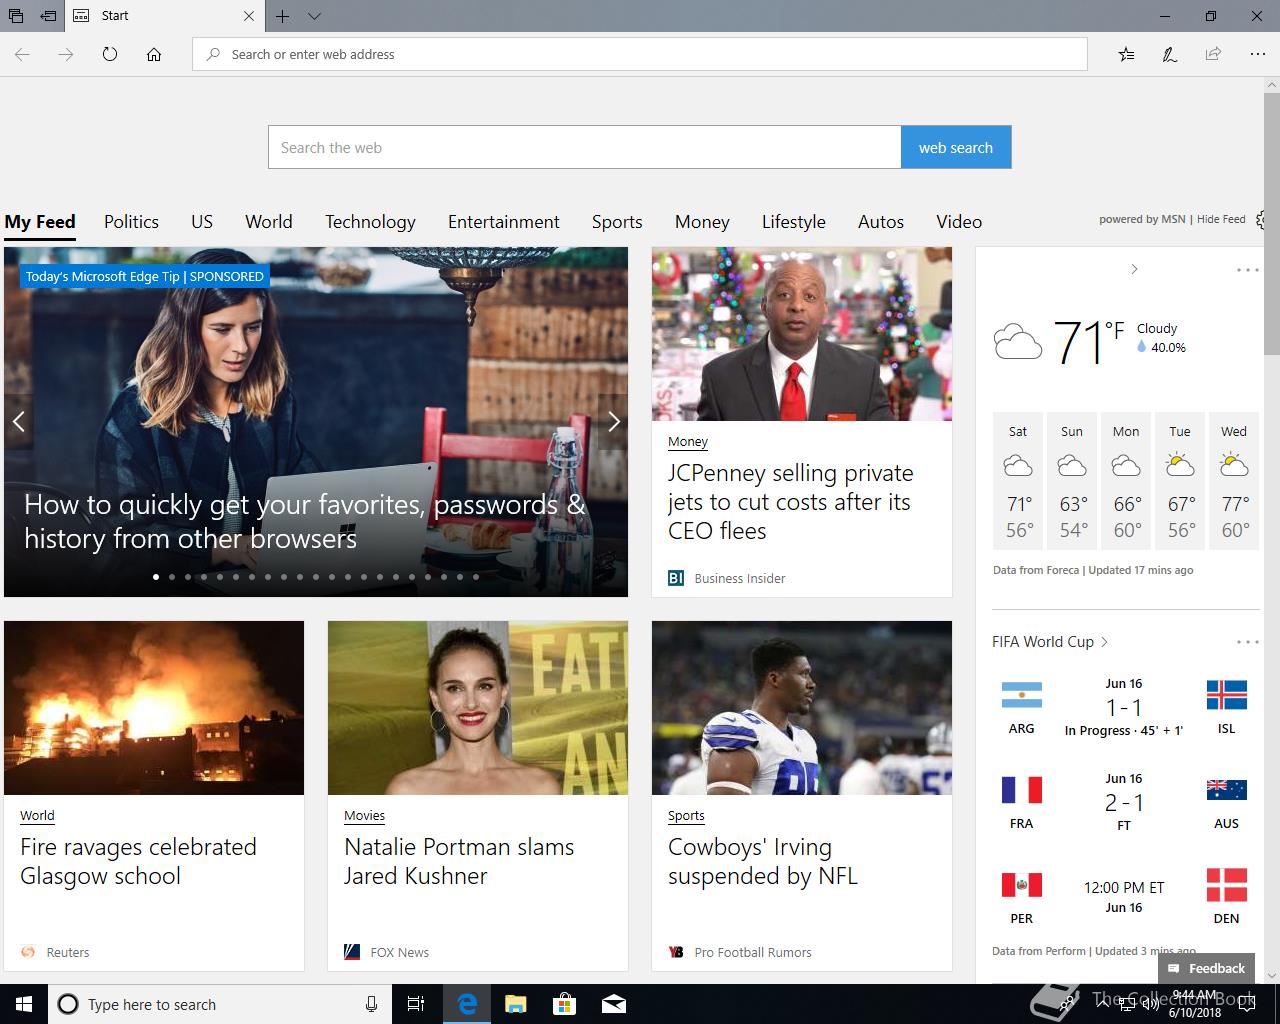
Task: Click the Search the web box
Action: click(x=584, y=147)
